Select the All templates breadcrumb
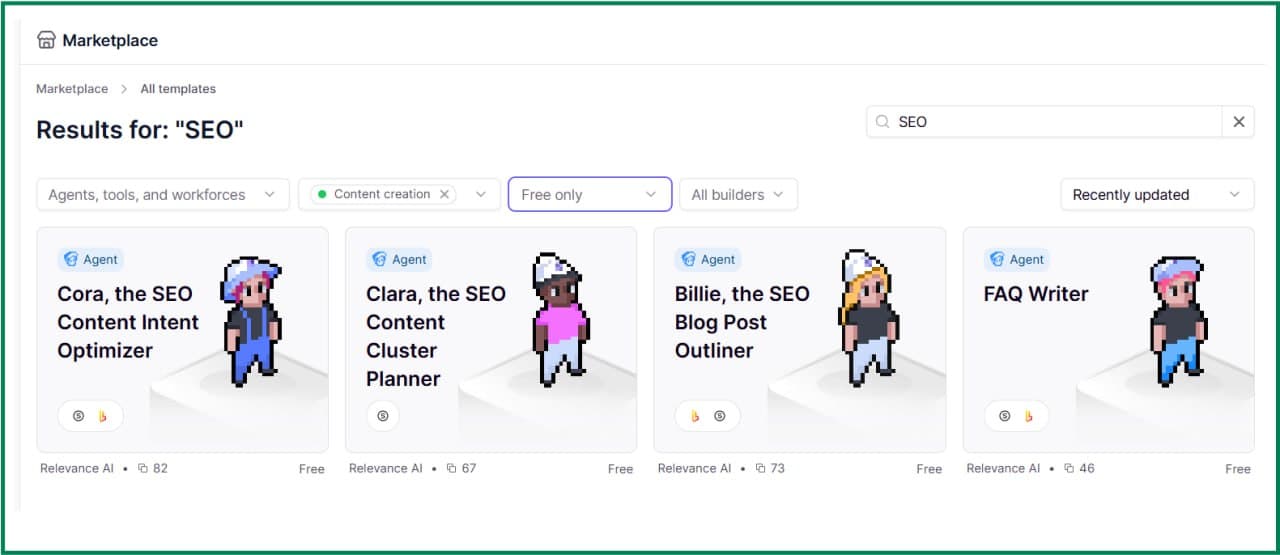The width and height of the screenshot is (1280, 555). pyautogui.click(x=178, y=89)
